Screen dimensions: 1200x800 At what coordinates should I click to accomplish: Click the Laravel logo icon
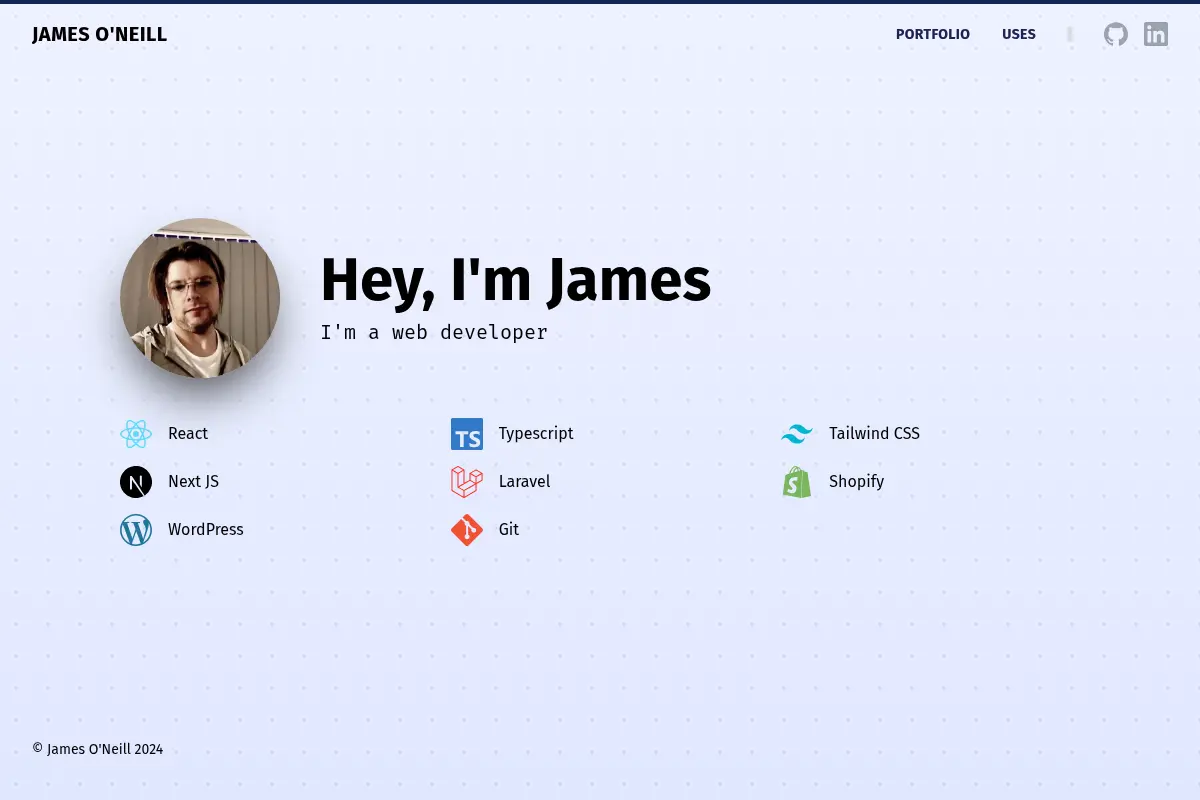467,482
